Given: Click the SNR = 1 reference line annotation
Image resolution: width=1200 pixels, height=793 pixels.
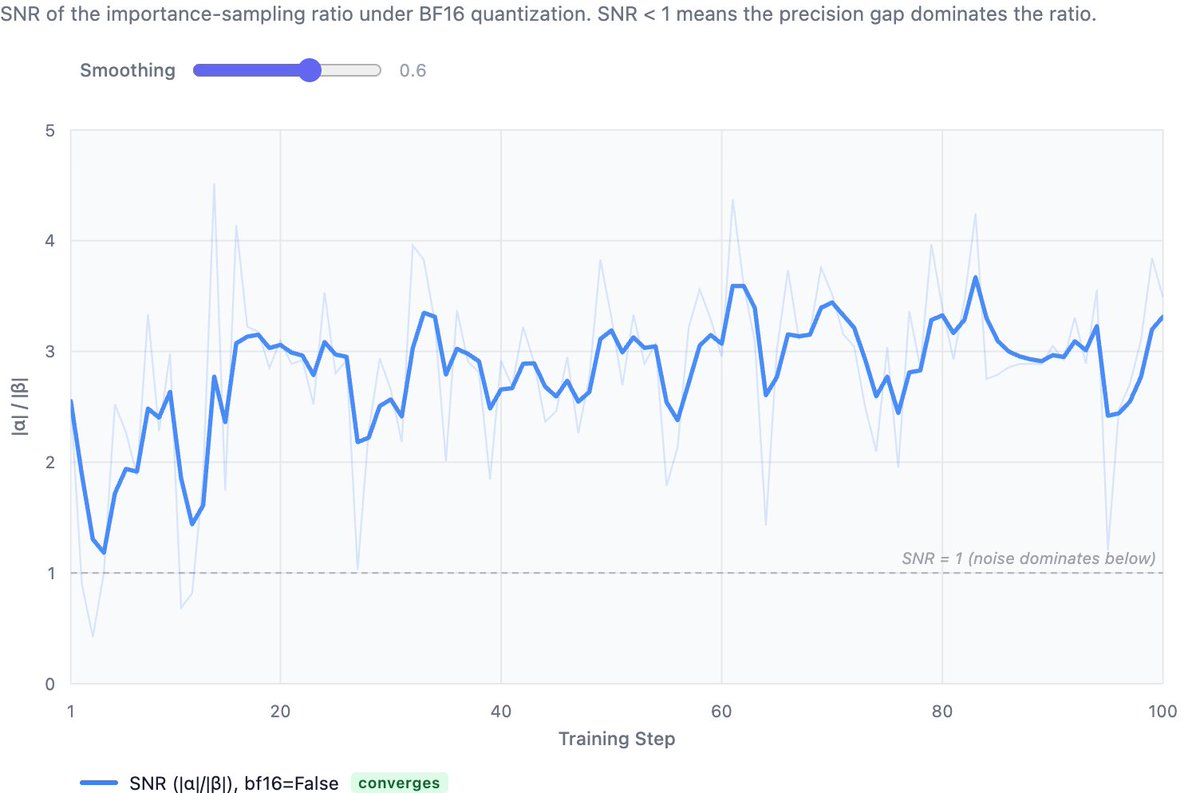Looking at the screenshot, I should pos(1028,558).
